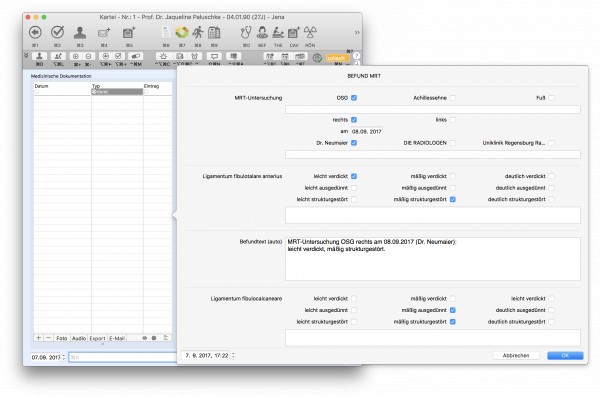Uncheck the Dr. Neumaier checkbox
The height and width of the screenshot is (398, 600).
coord(354,143)
